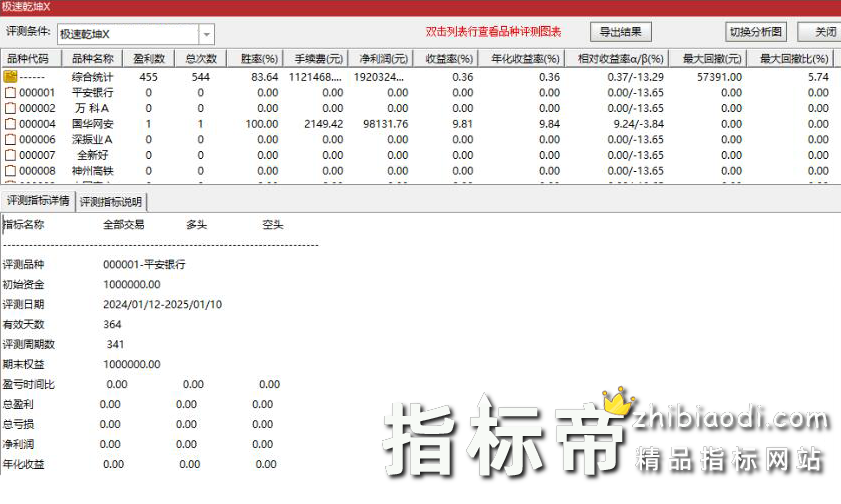Click the 0.37/-13.29 relative return cell
This screenshot has height=504, width=841.
pos(636,77)
